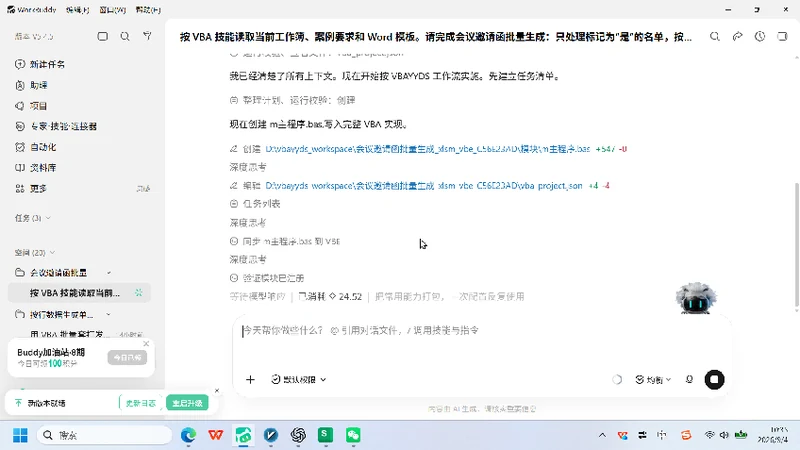The width and height of the screenshot is (800, 450).
Task: Search within this conversation using header magnifier
Action: coord(715,36)
